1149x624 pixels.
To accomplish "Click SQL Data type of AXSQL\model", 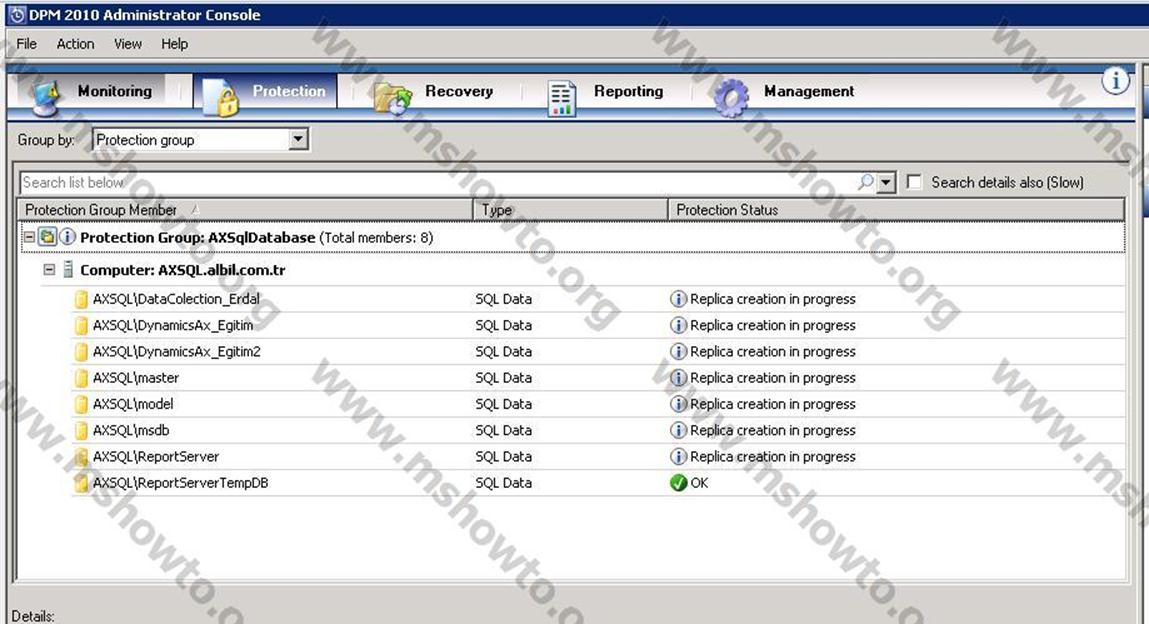I will [x=503, y=404].
